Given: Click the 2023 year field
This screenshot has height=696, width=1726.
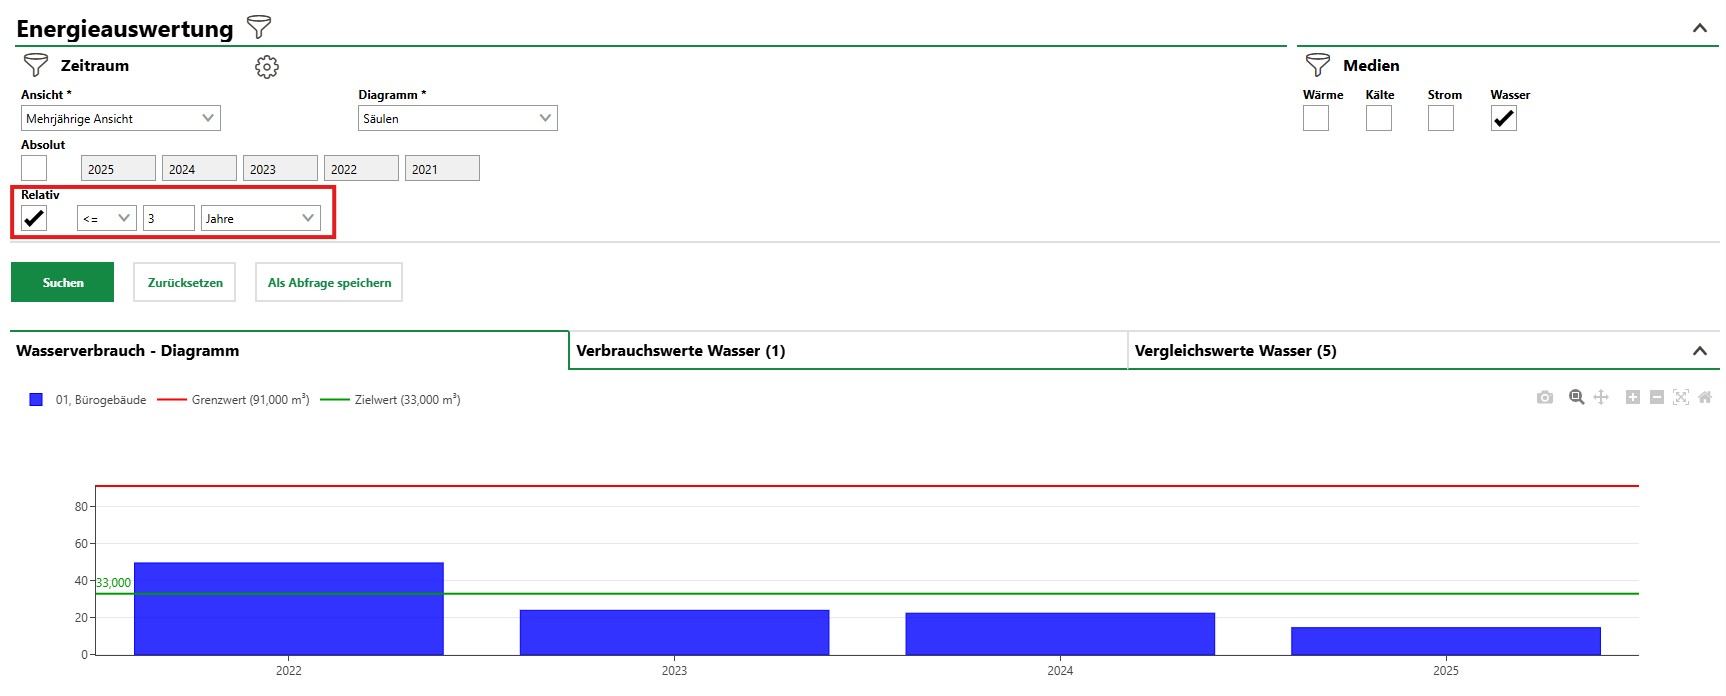Looking at the screenshot, I should (x=281, y=168).
